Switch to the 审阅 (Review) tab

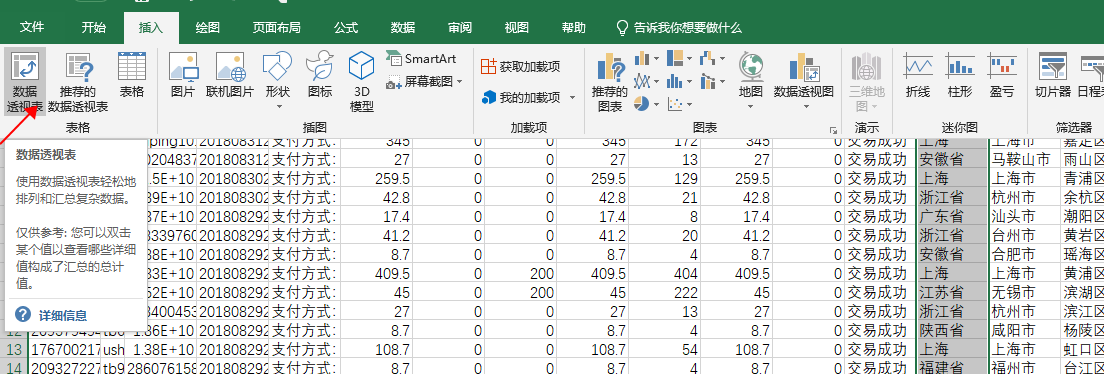(460, 27)
